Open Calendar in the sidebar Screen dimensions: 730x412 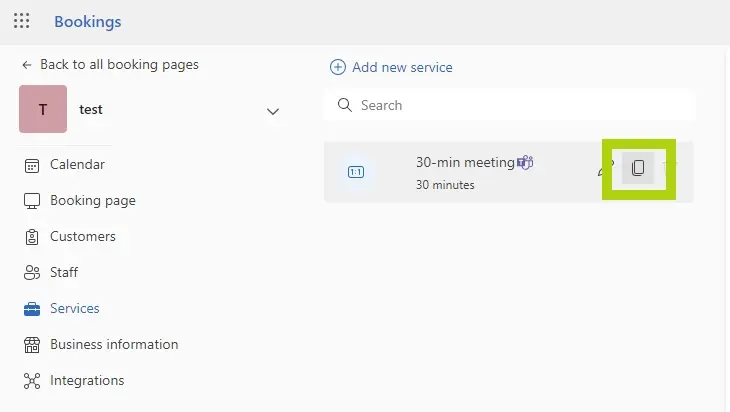pos(77,164)
